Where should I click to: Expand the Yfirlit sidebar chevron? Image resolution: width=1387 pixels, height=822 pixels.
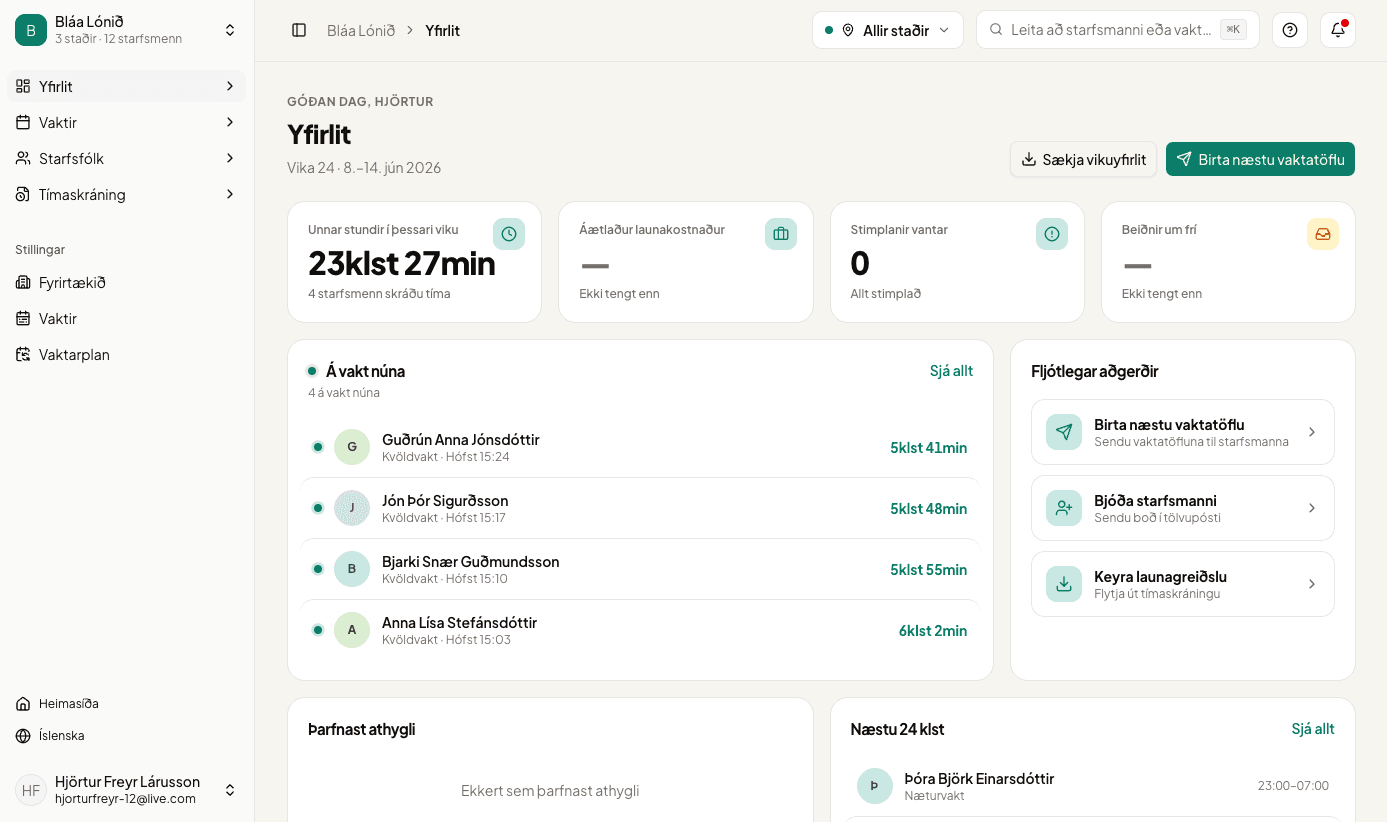pos(230,87)
